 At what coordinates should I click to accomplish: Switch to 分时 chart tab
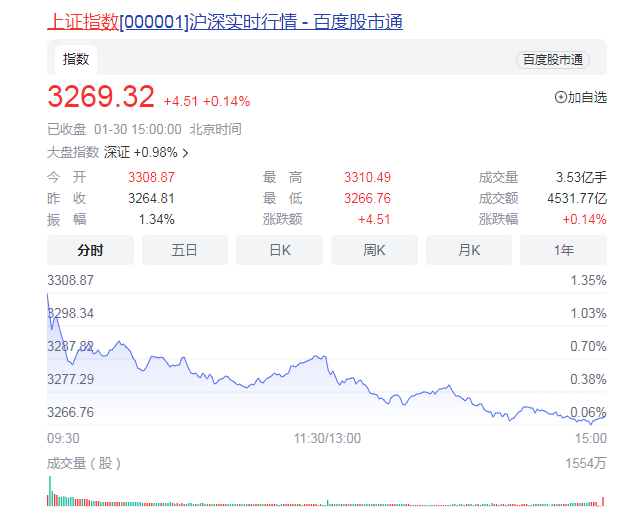90,250
